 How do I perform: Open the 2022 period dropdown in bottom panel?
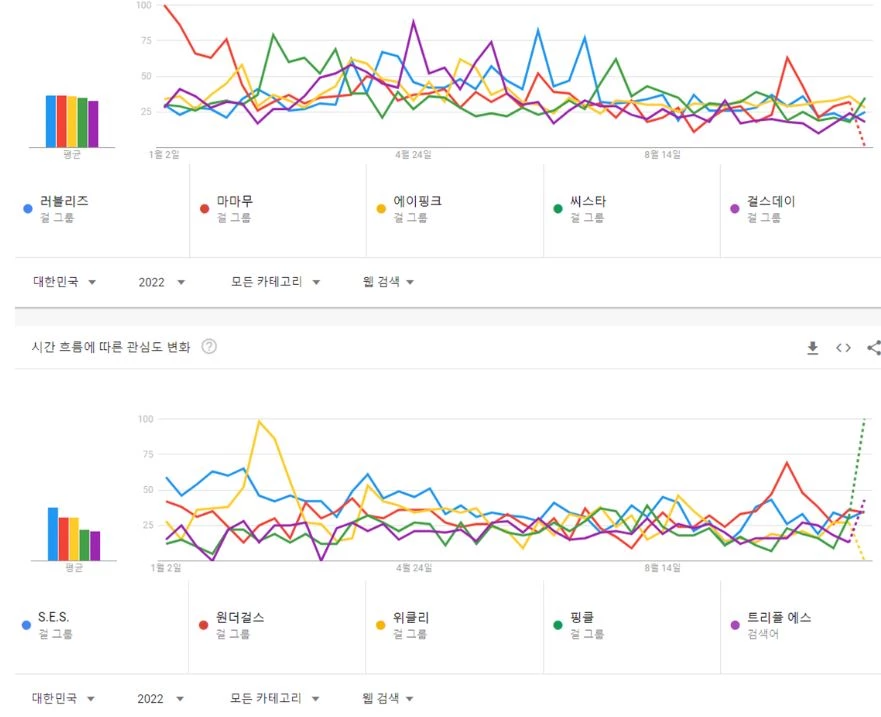[x=161, y=698]
